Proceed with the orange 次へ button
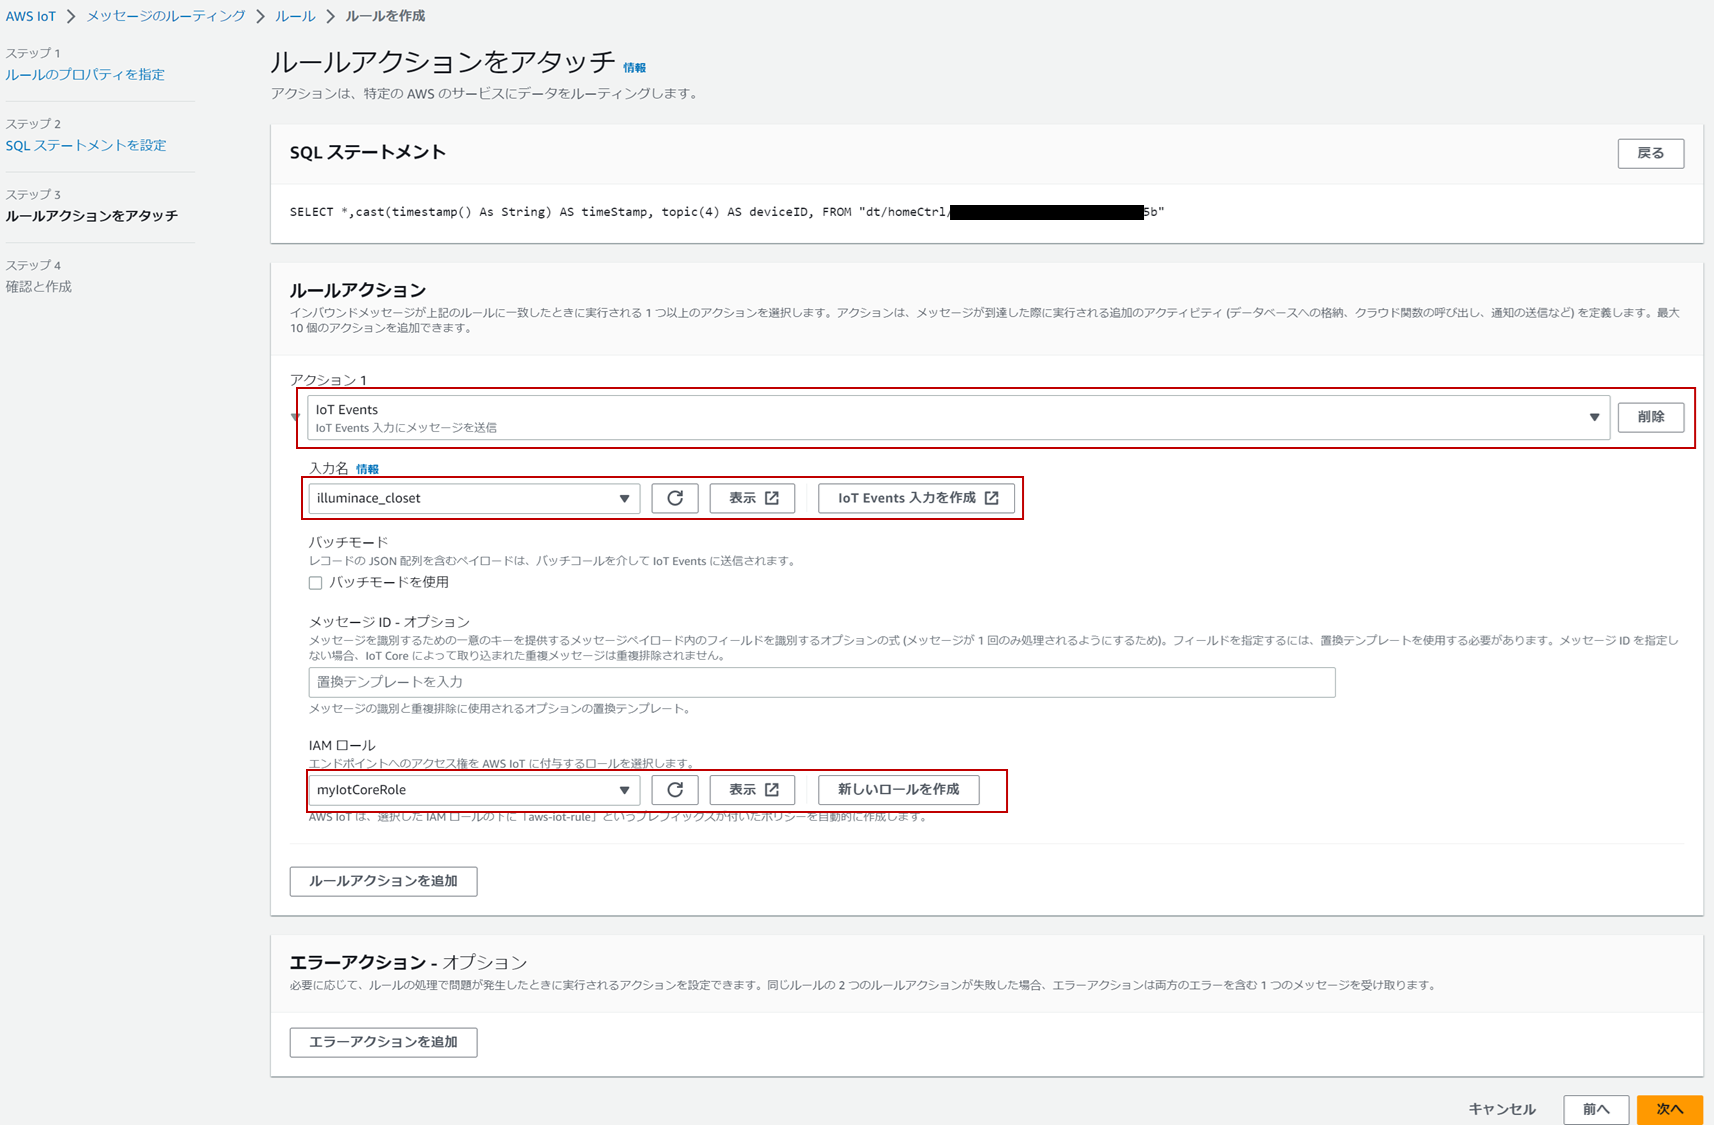 (x=1670, y=1109)
